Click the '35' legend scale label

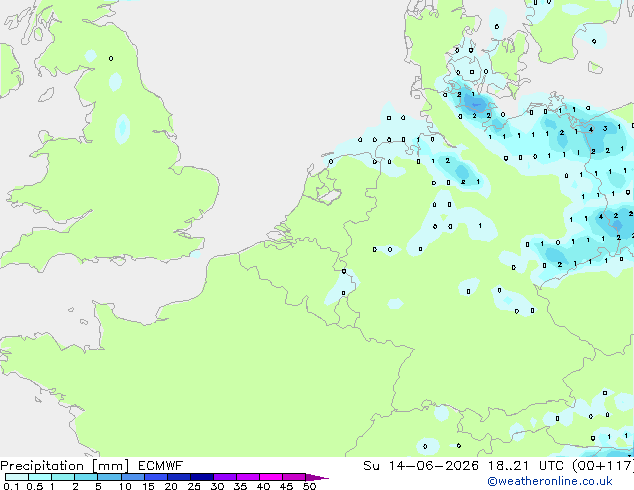pyautogui.click(x=240, y=486)
